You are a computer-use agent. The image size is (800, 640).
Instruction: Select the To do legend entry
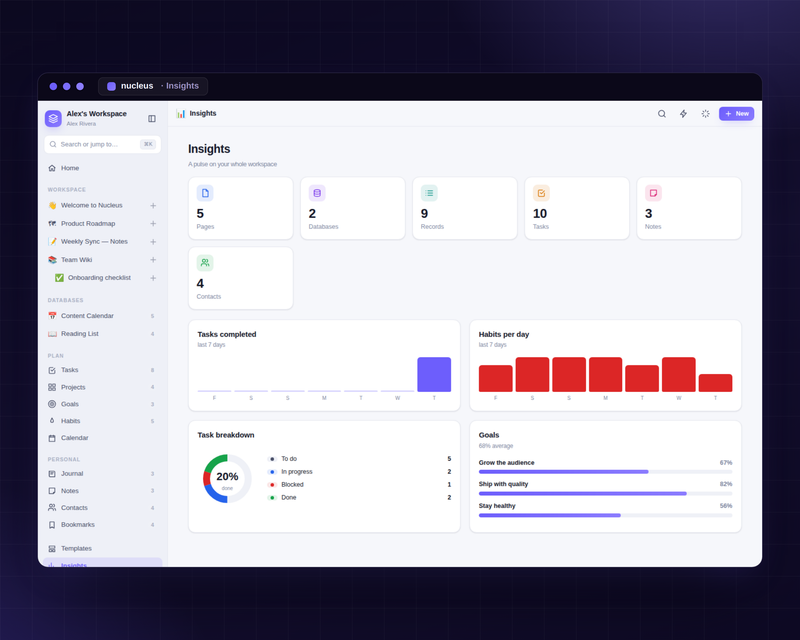point(359,459)
